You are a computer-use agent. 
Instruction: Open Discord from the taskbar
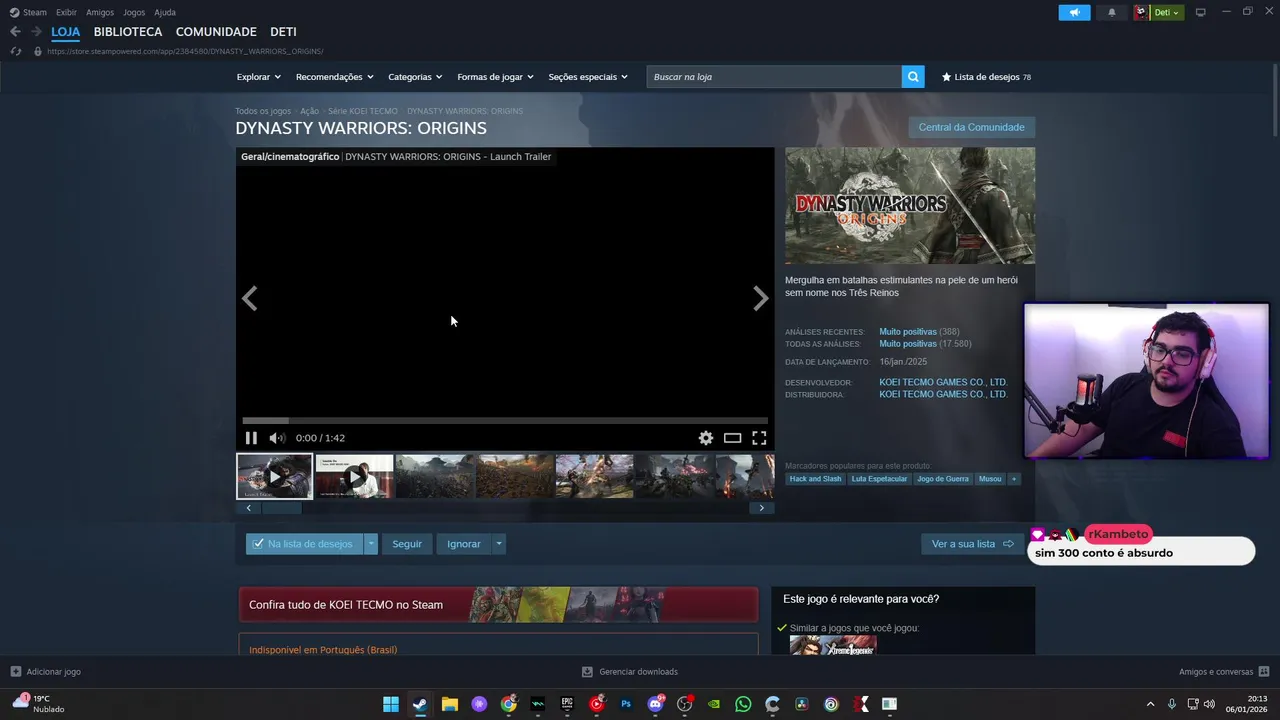[656, 704]
